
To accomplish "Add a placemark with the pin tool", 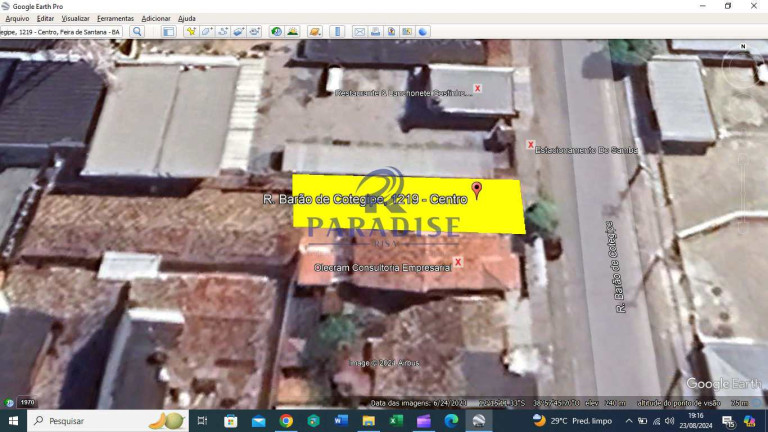I will (x=191, y=32).
